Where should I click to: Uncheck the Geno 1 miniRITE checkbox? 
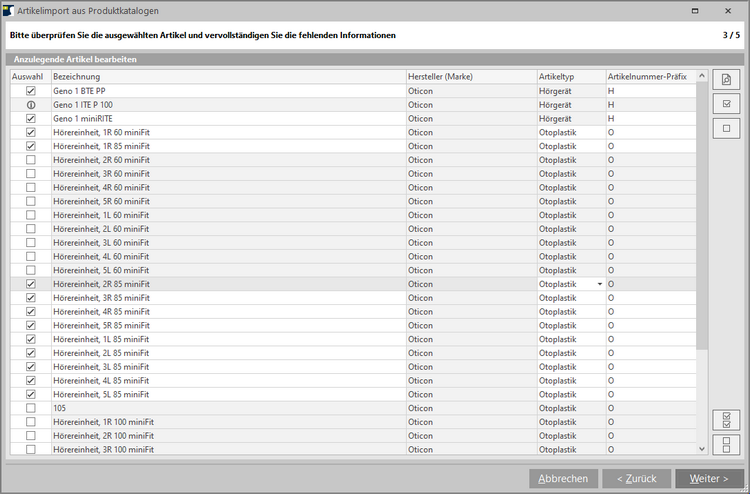[x=31, y=119]
